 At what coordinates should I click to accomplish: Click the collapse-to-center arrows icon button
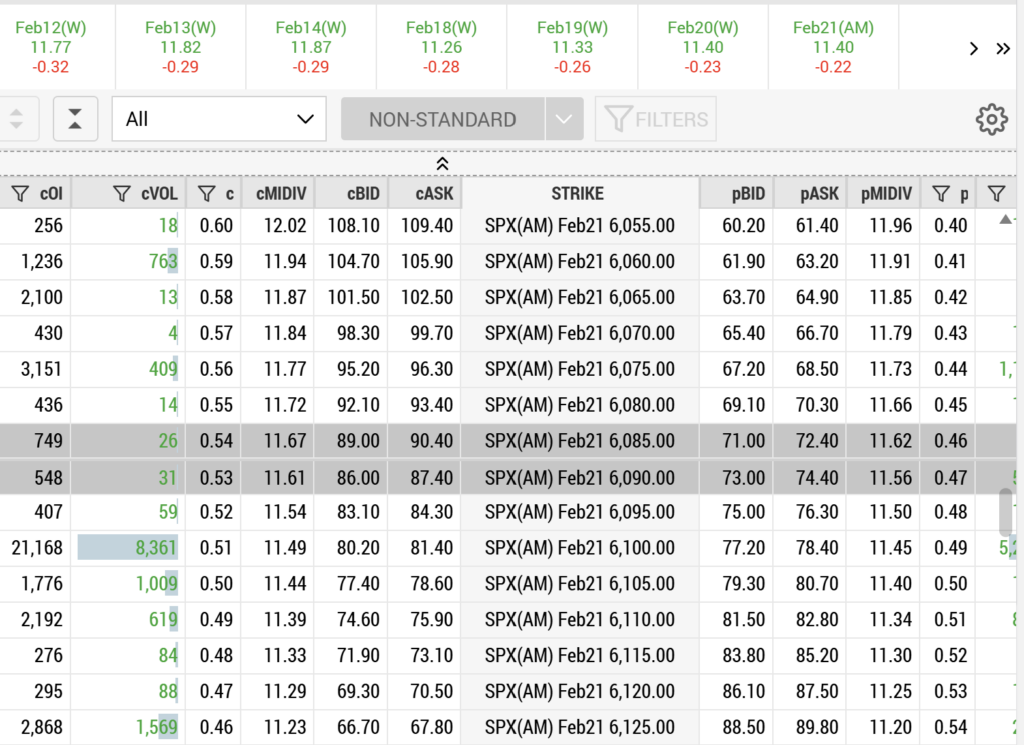pyautogui.click(x=75, y=119)
